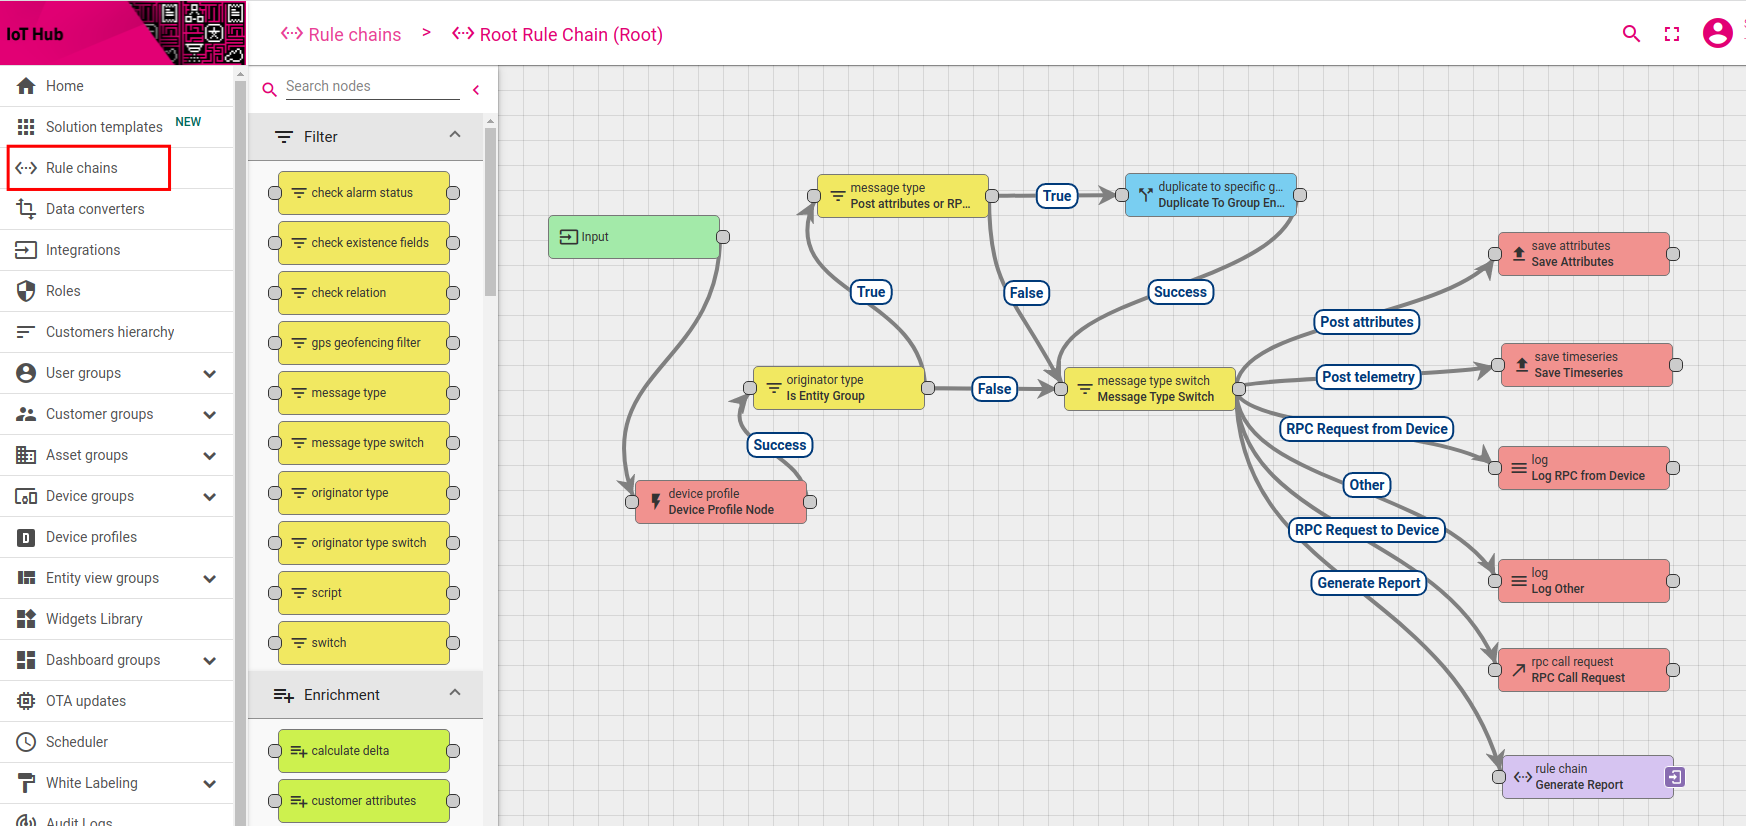The width and height of the screenshot is (1746, 826).
Task: Expand User groups submenu arrow
Action: [x=210, y=373]
